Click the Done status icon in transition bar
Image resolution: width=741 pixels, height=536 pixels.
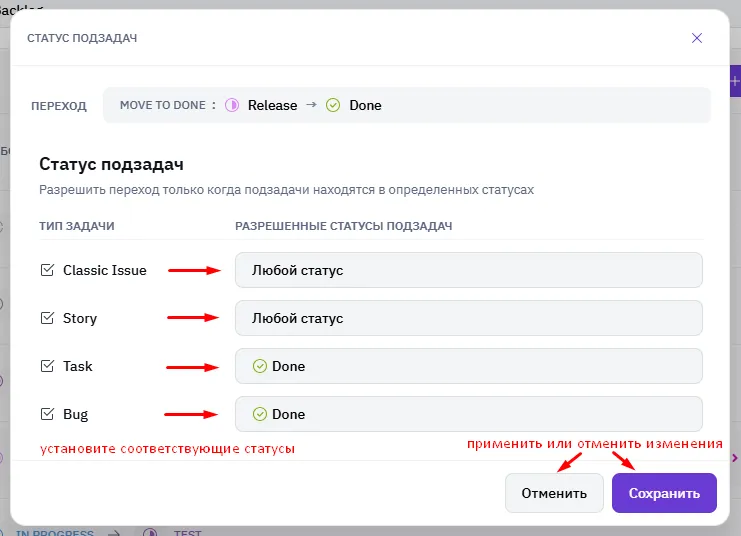[x=333, y=105]
